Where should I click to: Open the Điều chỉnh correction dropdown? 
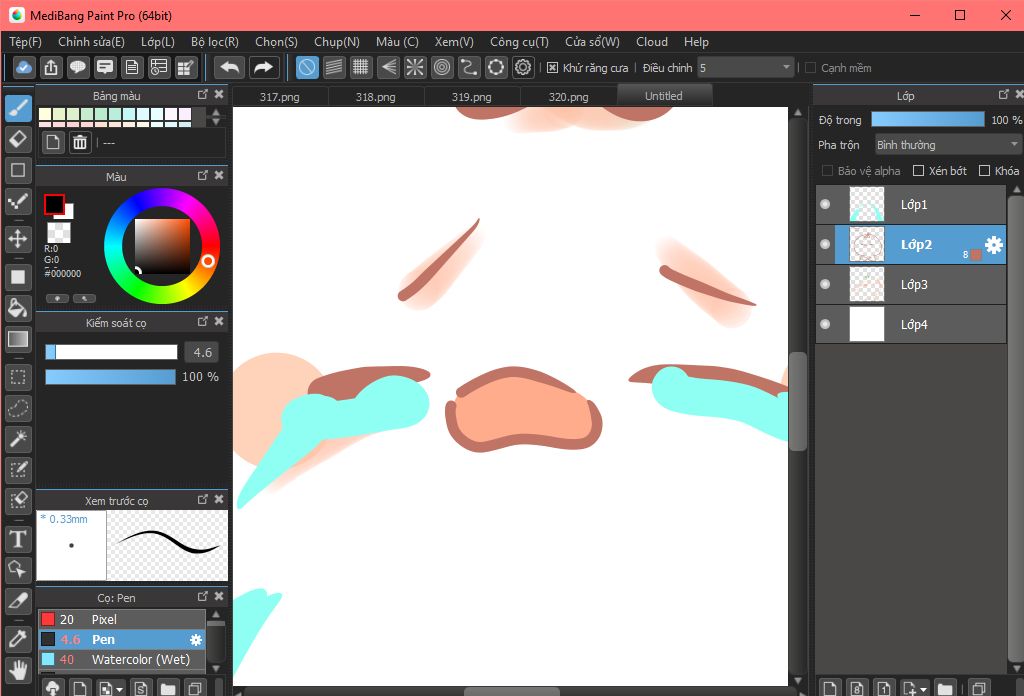pos(745,68)
